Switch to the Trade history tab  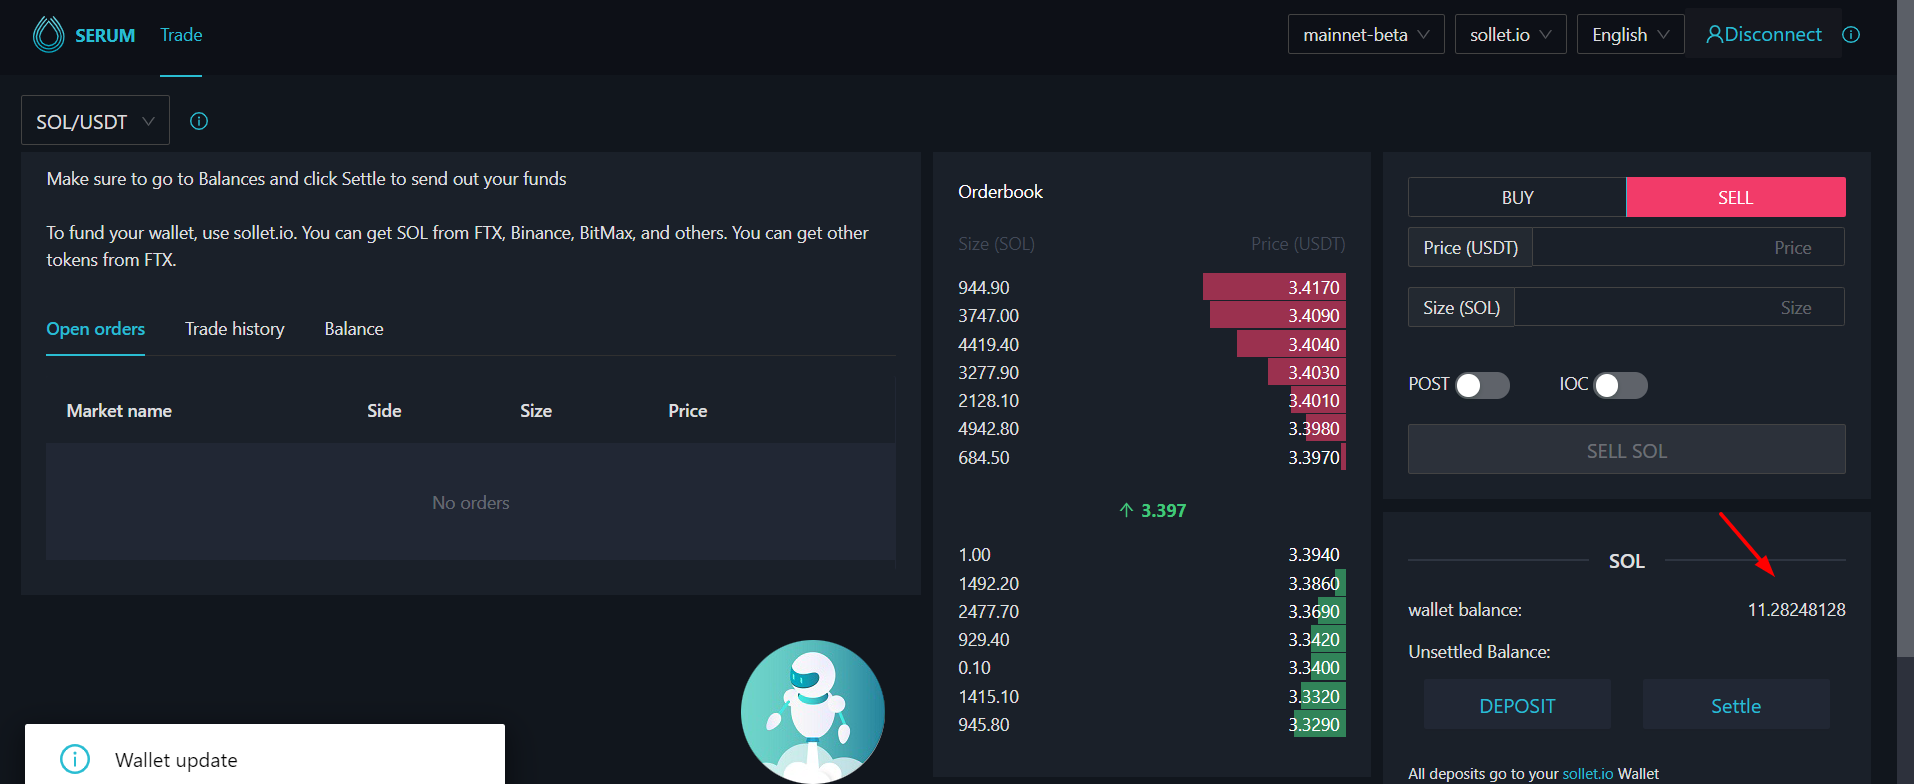pyautogui.click(x=235, y=329)
